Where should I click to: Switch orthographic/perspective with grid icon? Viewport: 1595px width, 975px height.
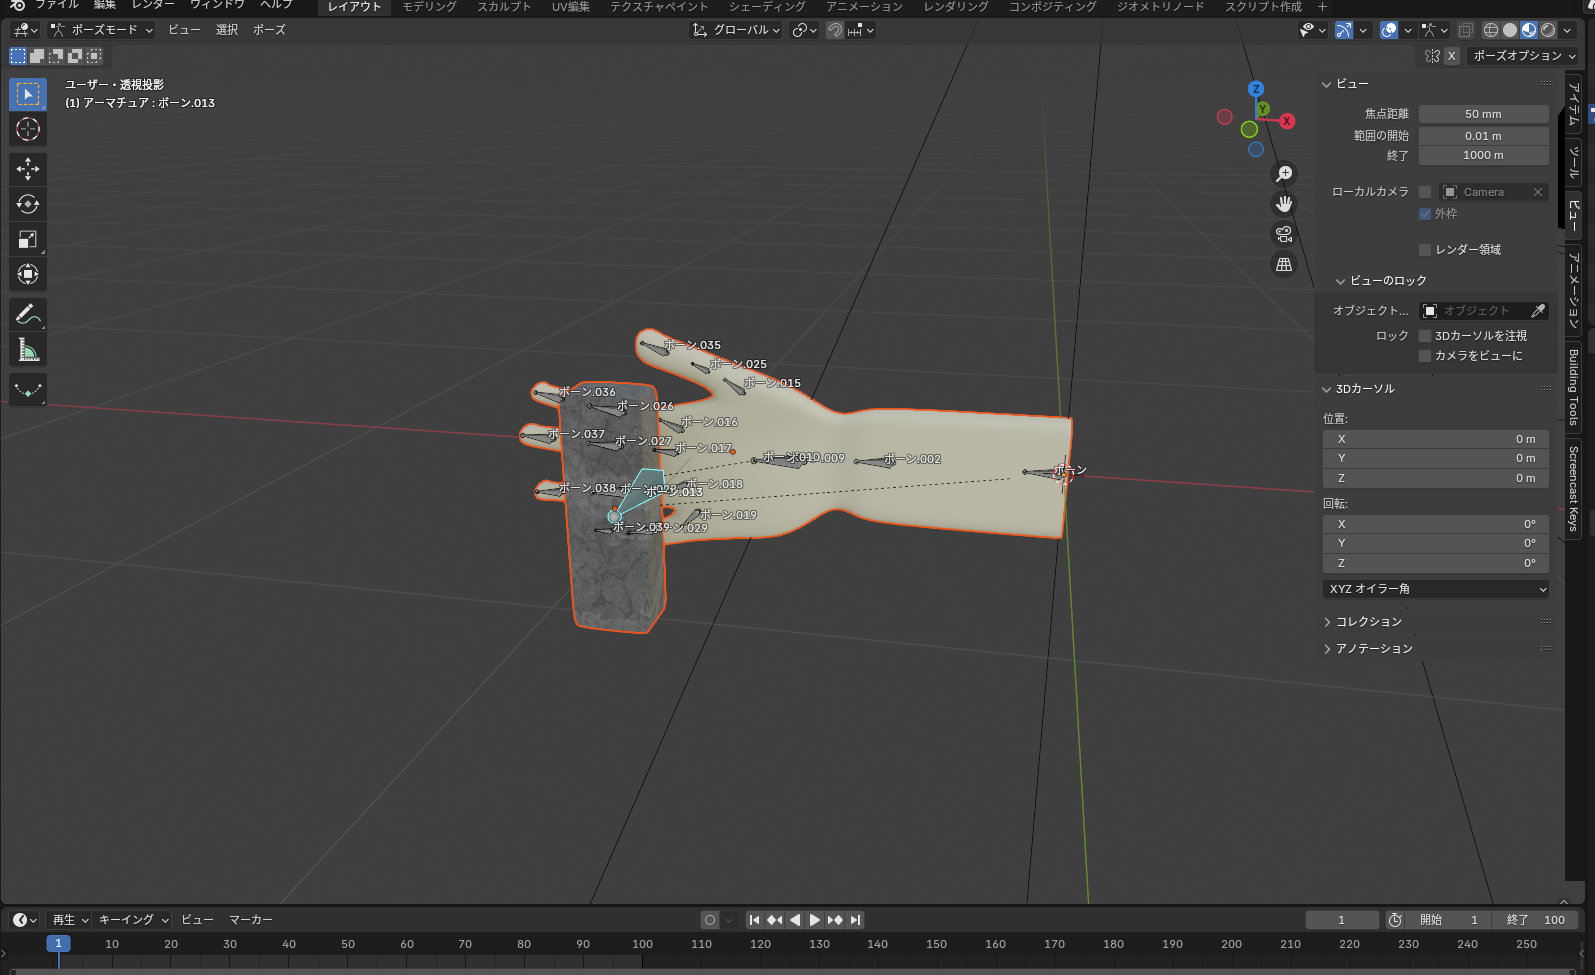1284,265
